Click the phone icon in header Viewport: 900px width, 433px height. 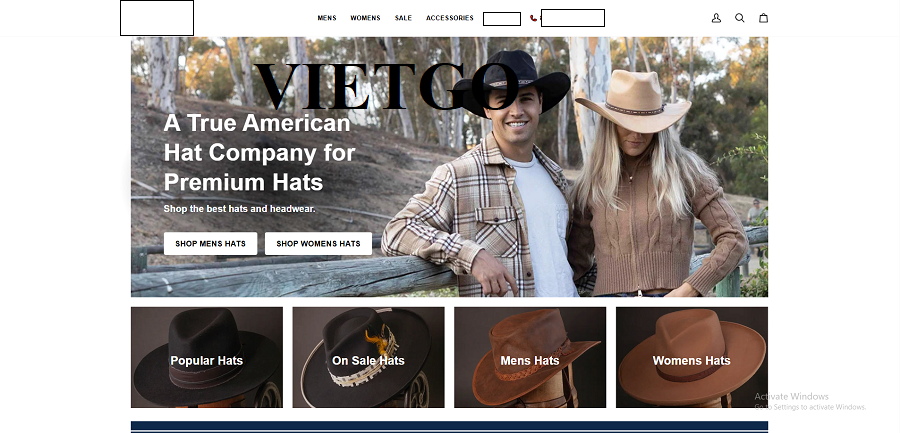(x=533, y=18)
